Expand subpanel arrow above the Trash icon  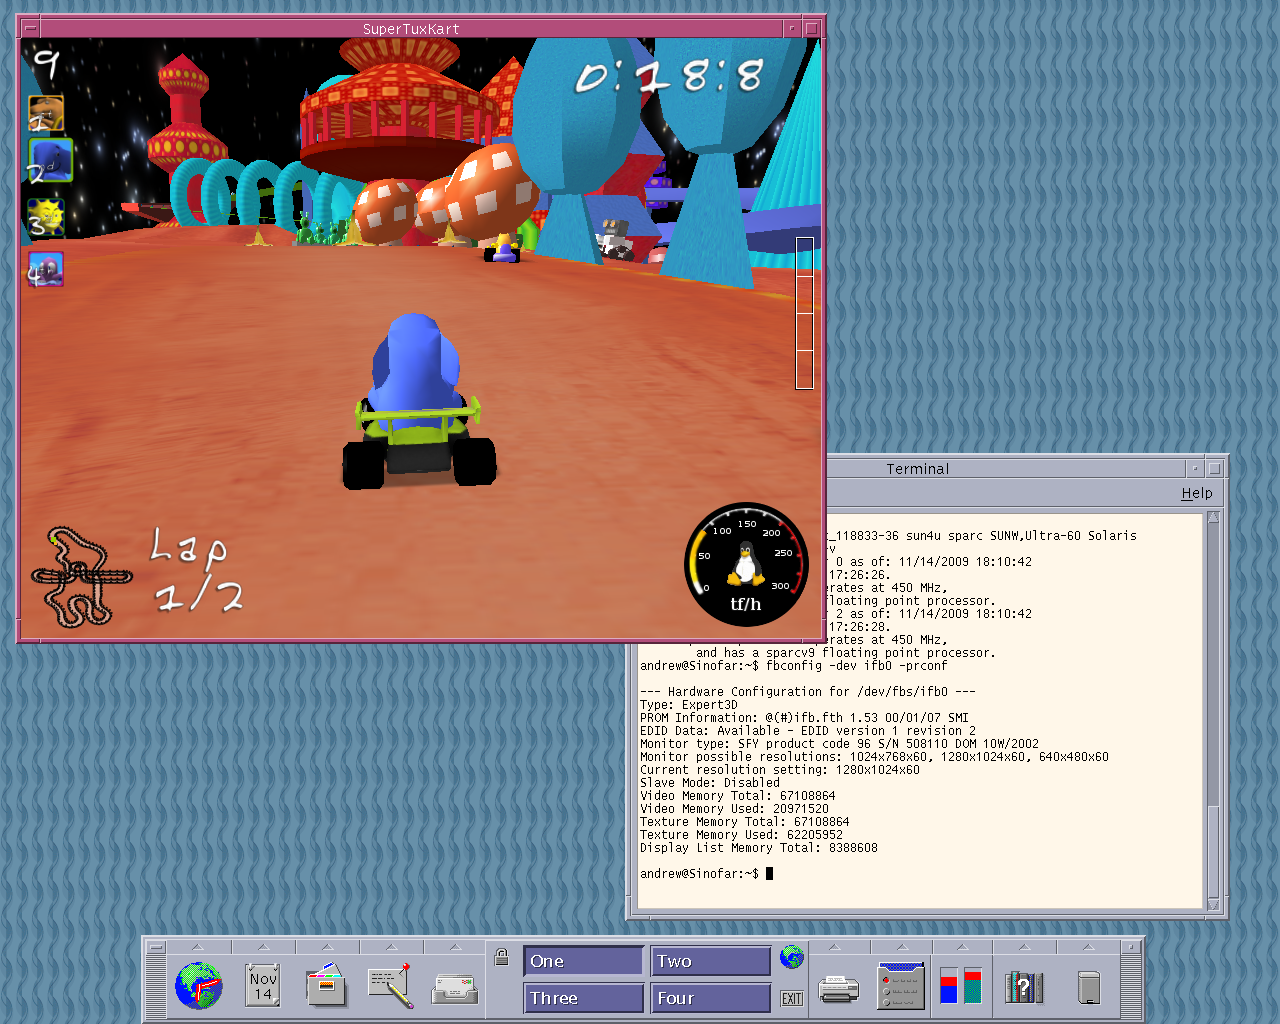point(1088,947)
